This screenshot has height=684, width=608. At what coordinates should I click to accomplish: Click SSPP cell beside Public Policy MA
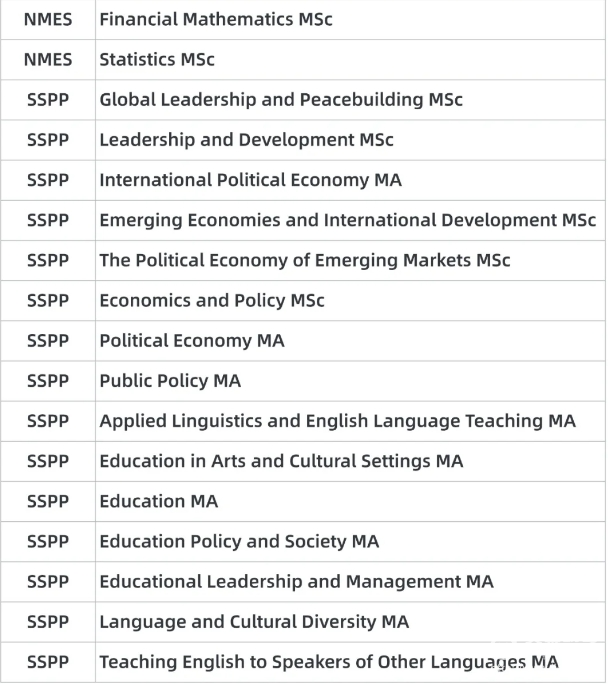click(x=48, y=381)
